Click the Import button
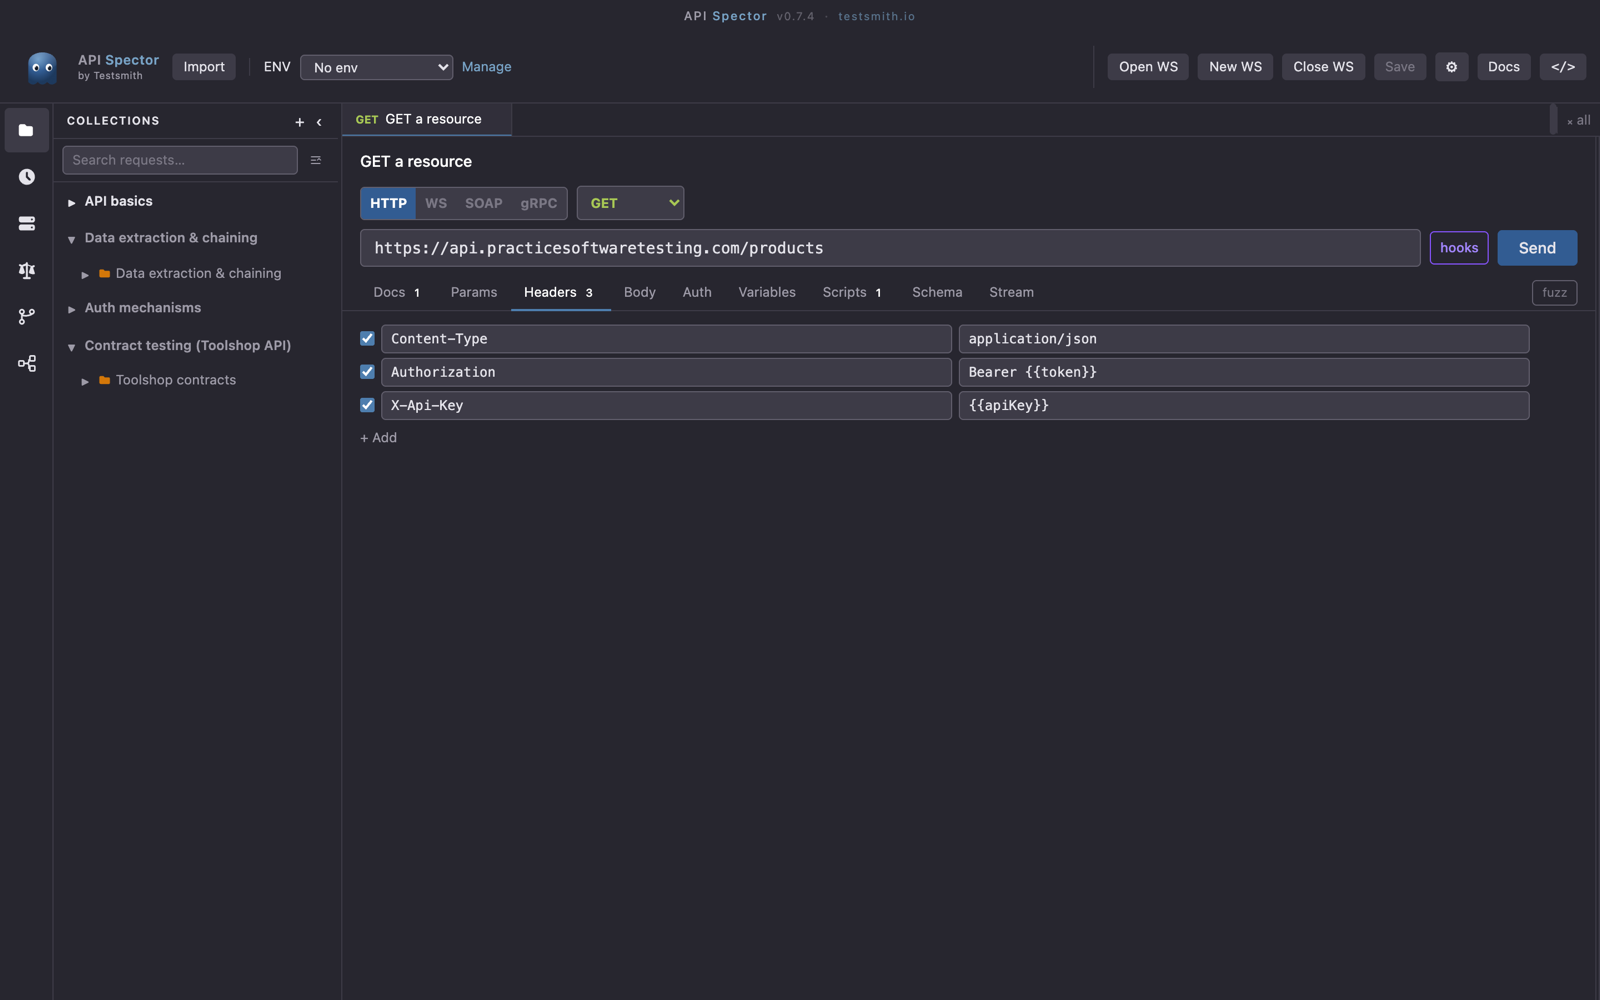 tap(204, 67)
